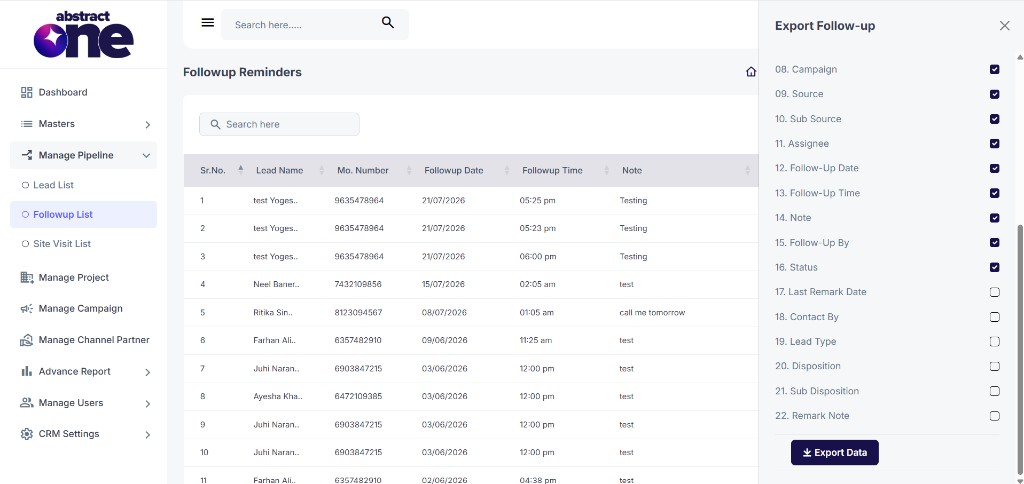Check the 18. Contact By checkbox
Screen dimensions: 1024x484
[x=995, y=317]
